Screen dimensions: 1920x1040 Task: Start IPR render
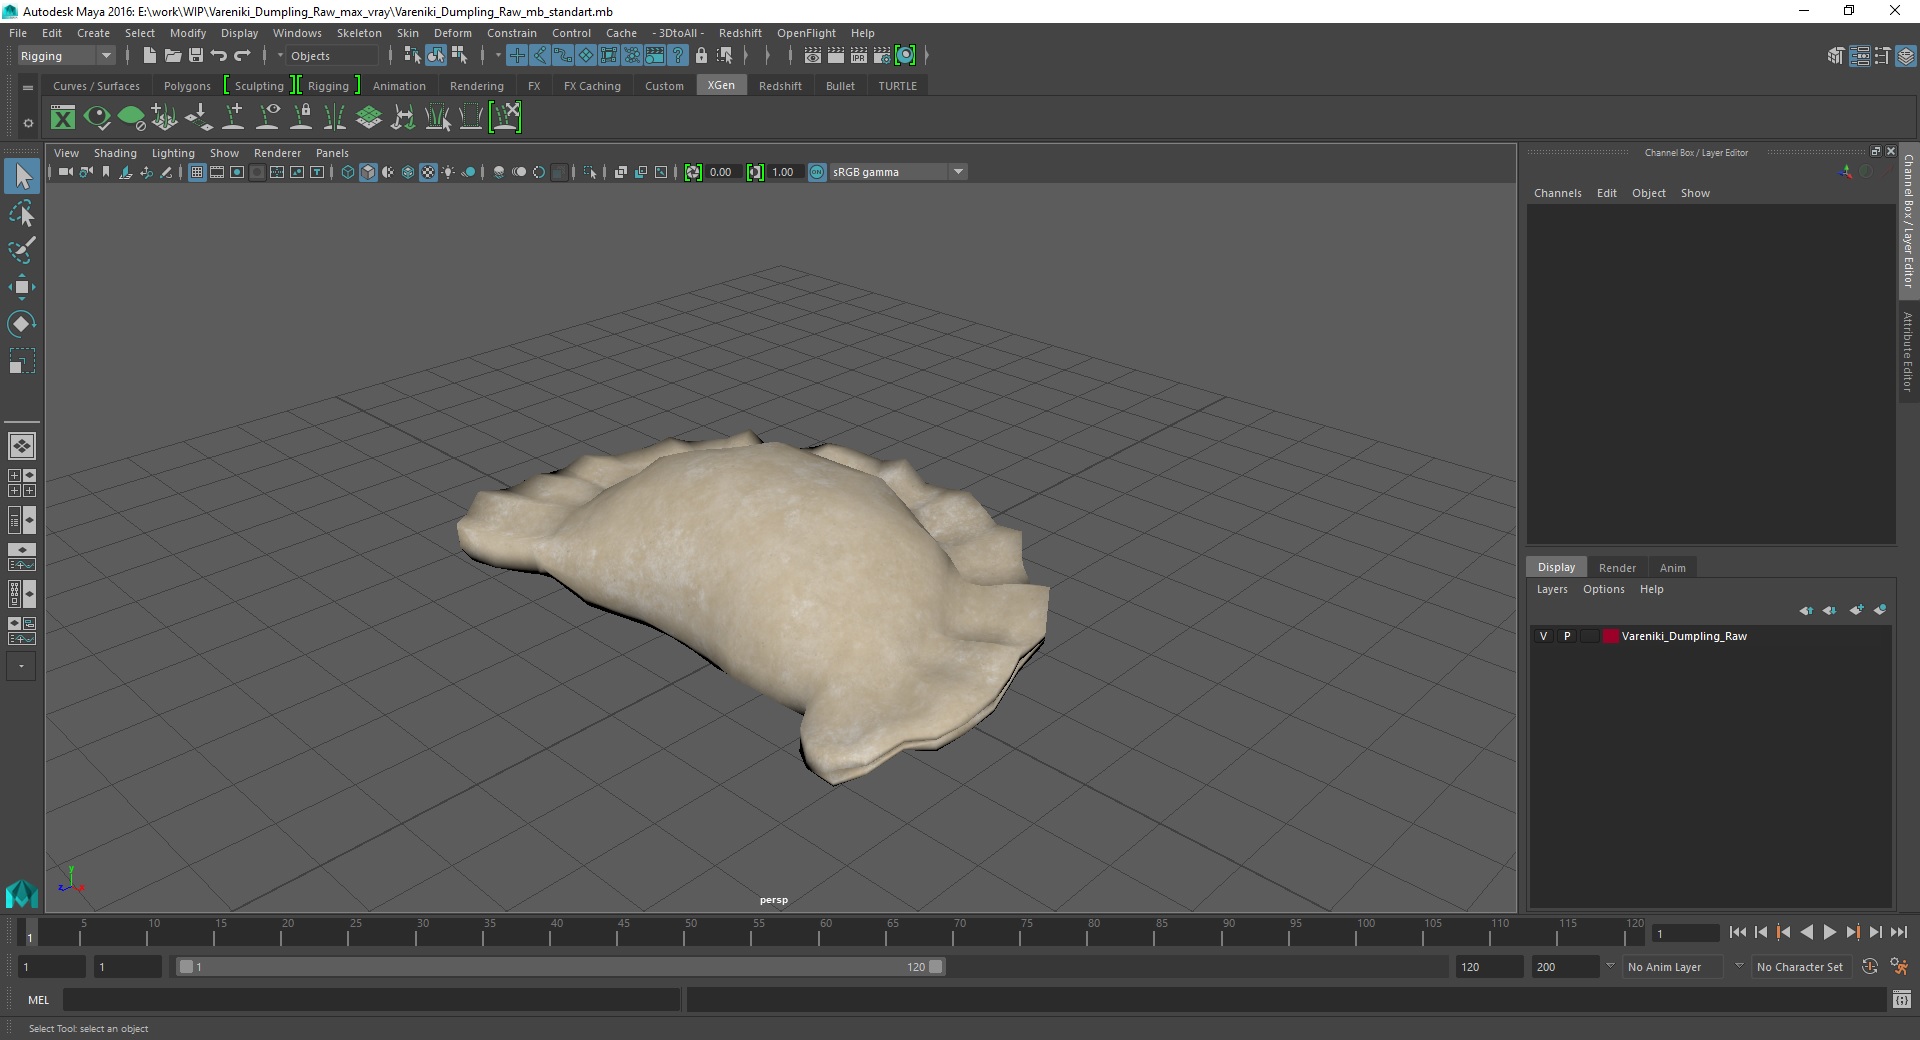coord(859,56)
